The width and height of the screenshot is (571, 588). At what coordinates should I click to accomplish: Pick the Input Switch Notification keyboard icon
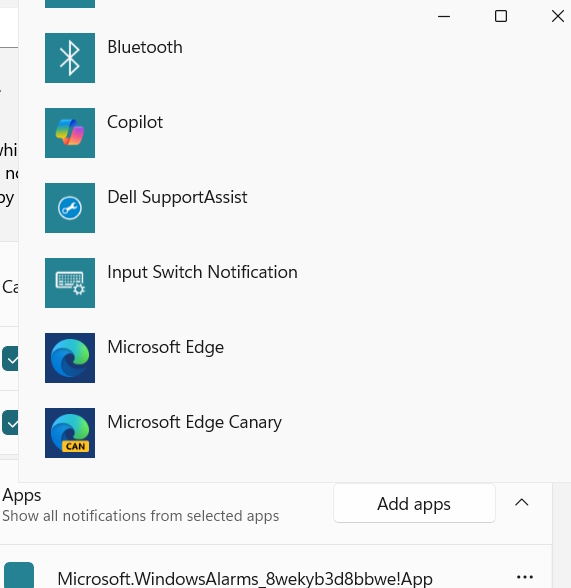pyautogui.click(x=70, y=283)
